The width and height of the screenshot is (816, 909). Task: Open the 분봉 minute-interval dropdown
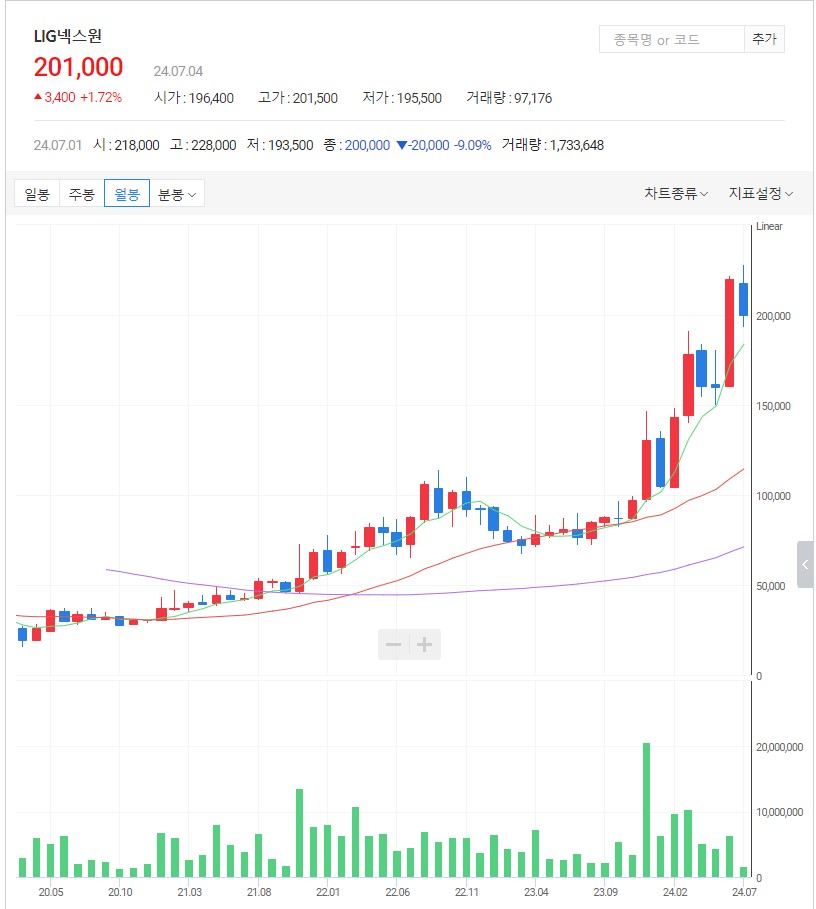pos(177,194)
